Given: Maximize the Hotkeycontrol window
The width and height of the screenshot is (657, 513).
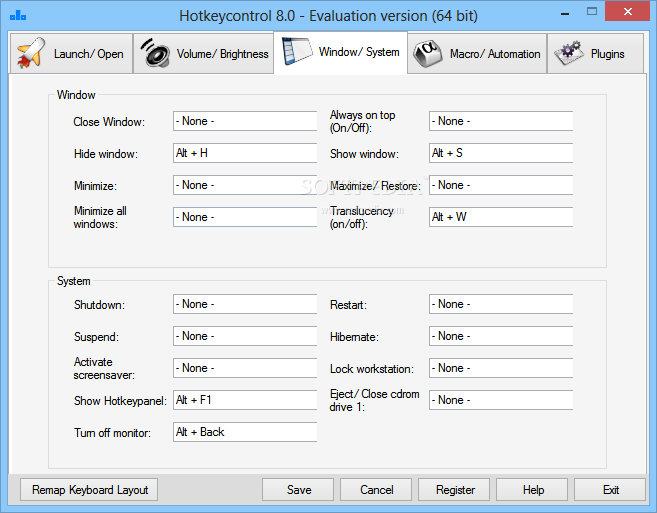Looking at the screenshot, I should pyautogui.click(x=592, y=12).
